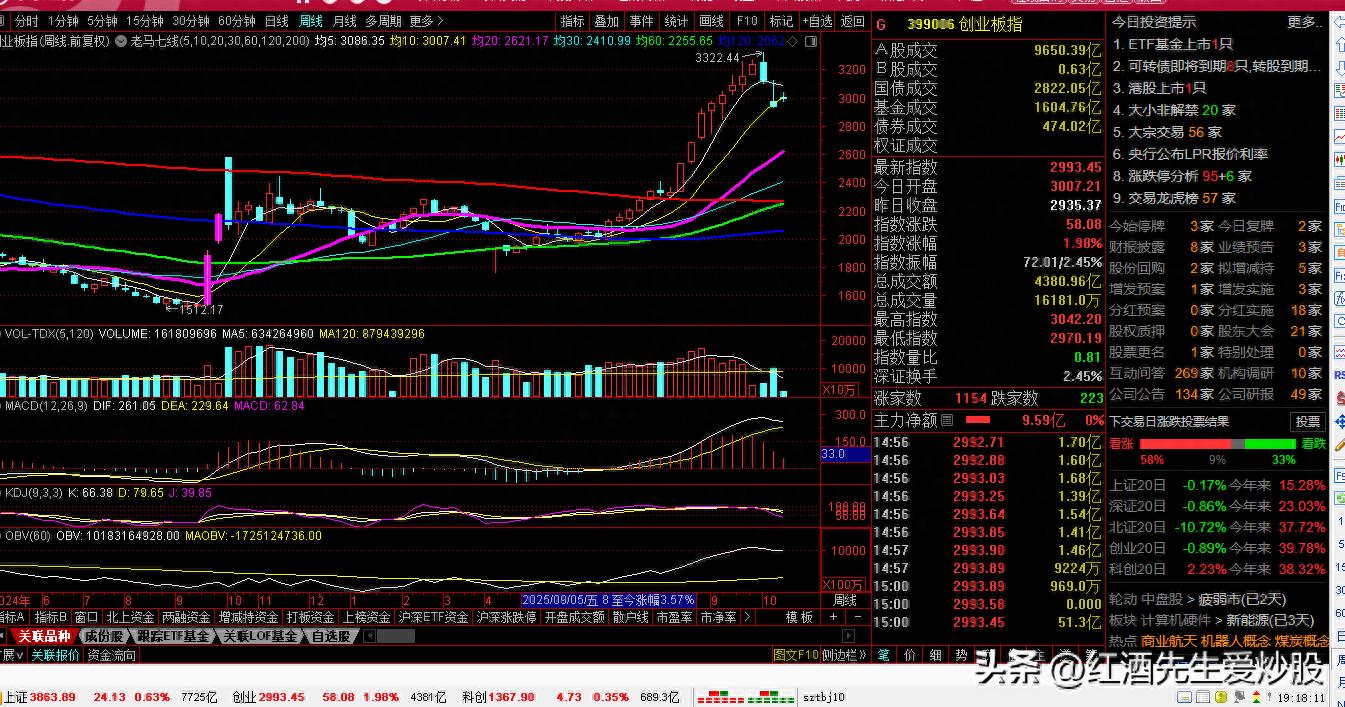Select the 打板资金 indicator tab
The width and height of the screenshot is (1345, 707).
point(310,618)
